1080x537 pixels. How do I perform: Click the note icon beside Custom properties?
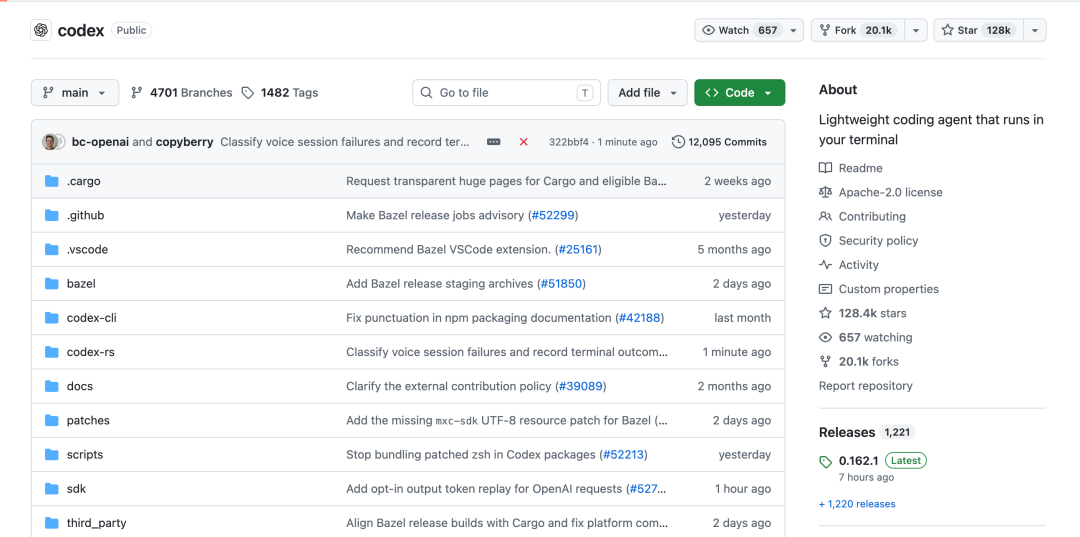pos(825,289)
